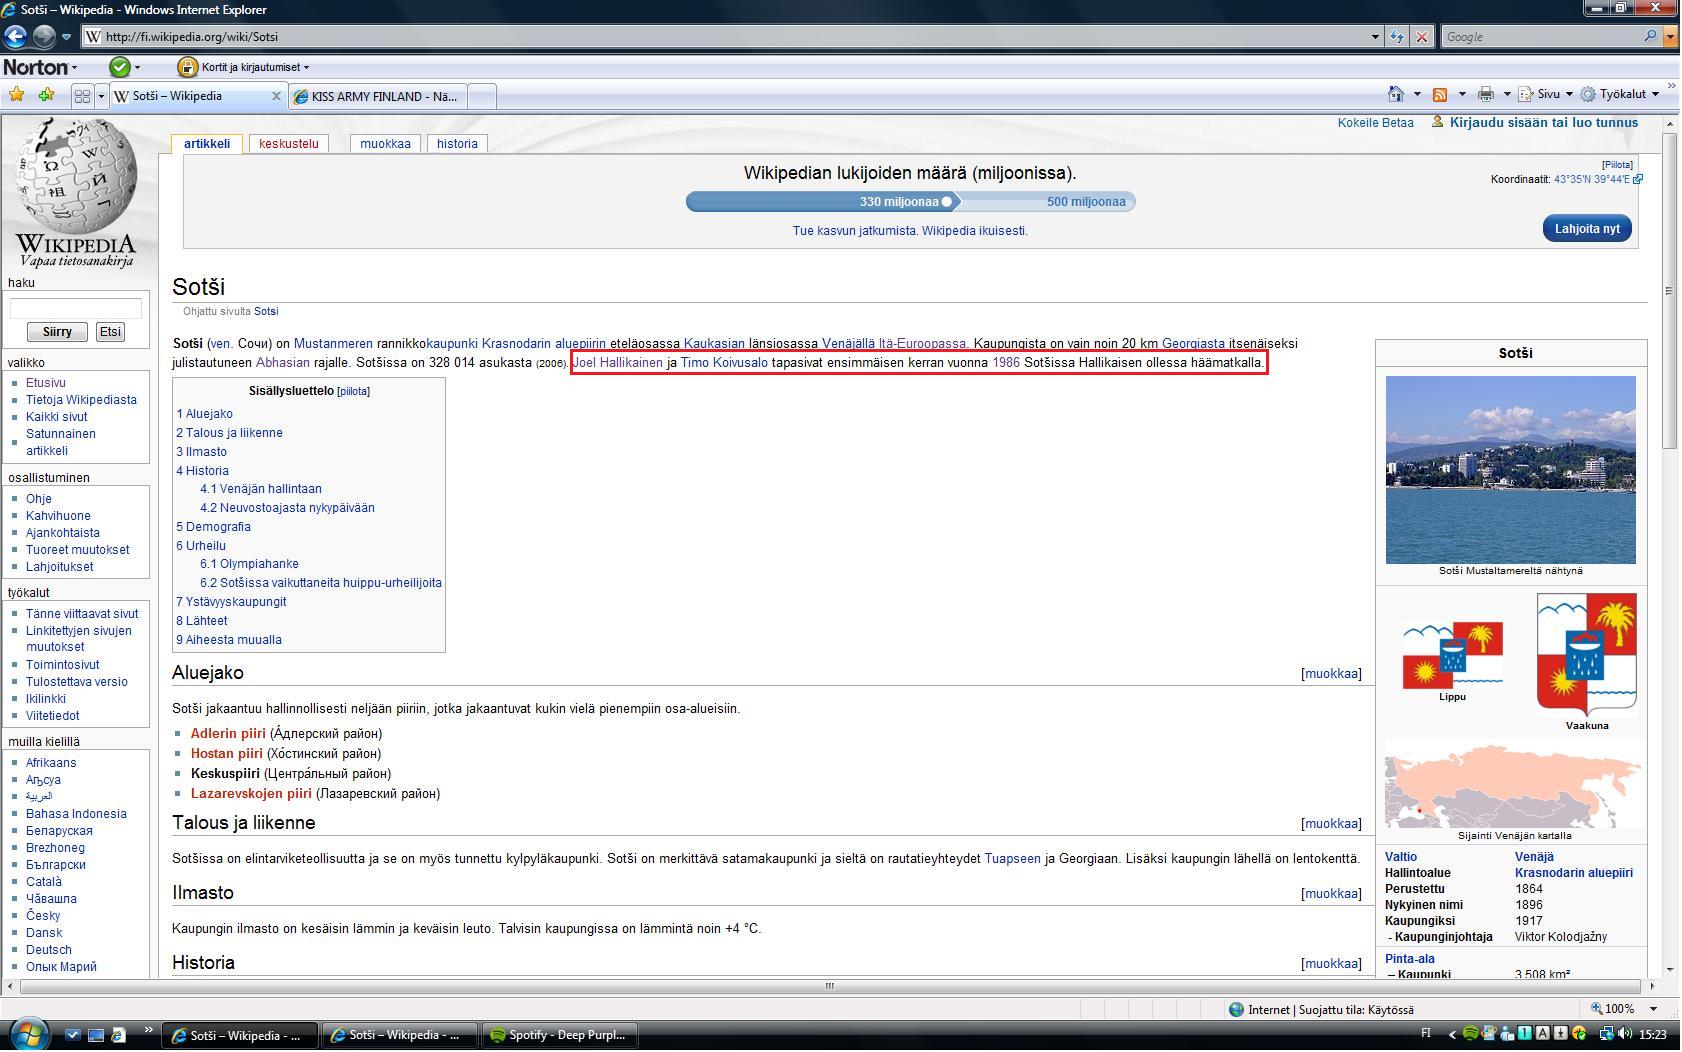Switch to the KISS ARMY FINLAND tab
The height and width of the screenshot is (1052, 1682).
pyautogui.click(x=378, y=97)
